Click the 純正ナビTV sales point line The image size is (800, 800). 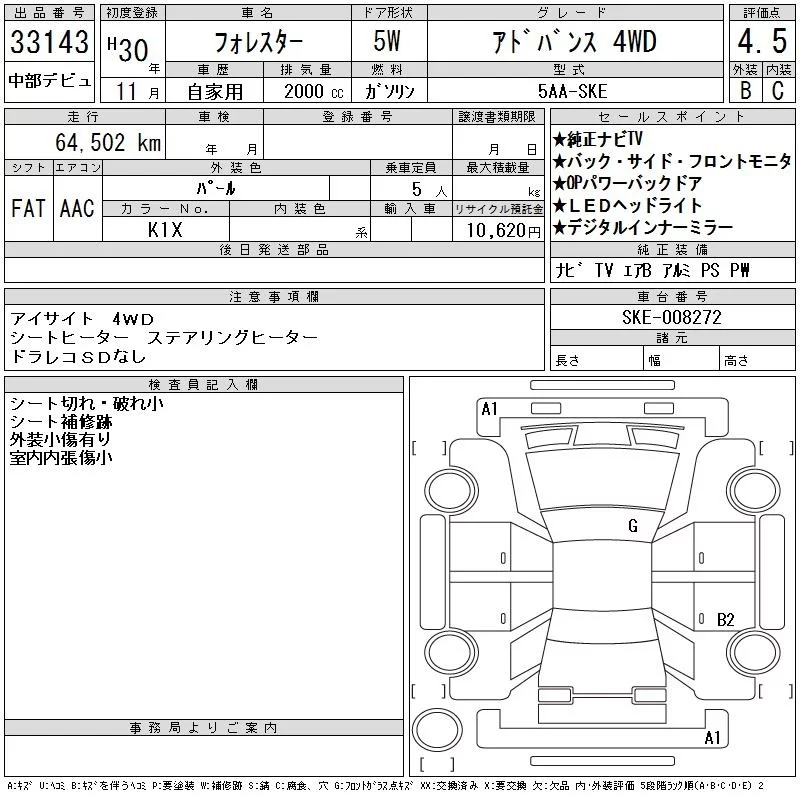pyautogui.click(x=597, y=139)
